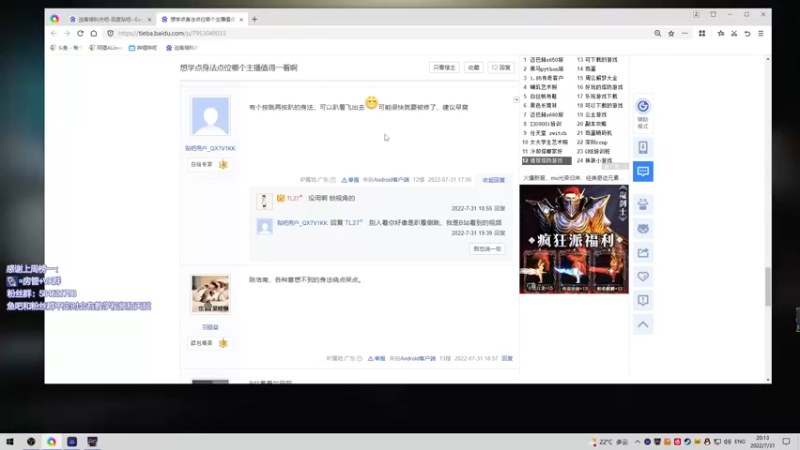
Task: Click the 收藏 button in thread header
Action: [473, 67]
